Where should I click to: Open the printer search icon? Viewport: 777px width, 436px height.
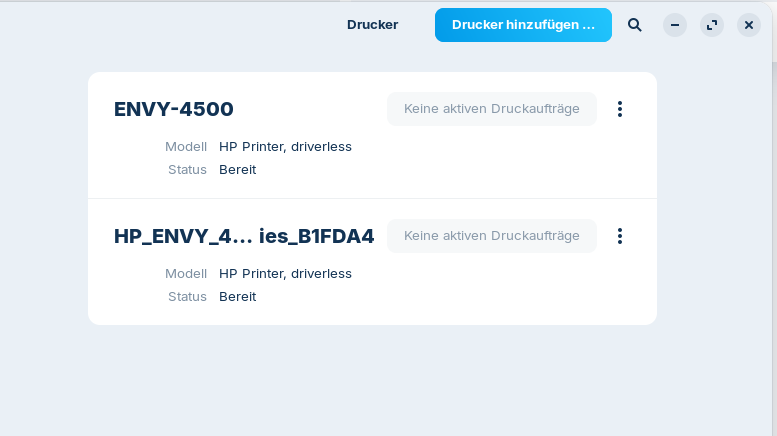(635, 25)
